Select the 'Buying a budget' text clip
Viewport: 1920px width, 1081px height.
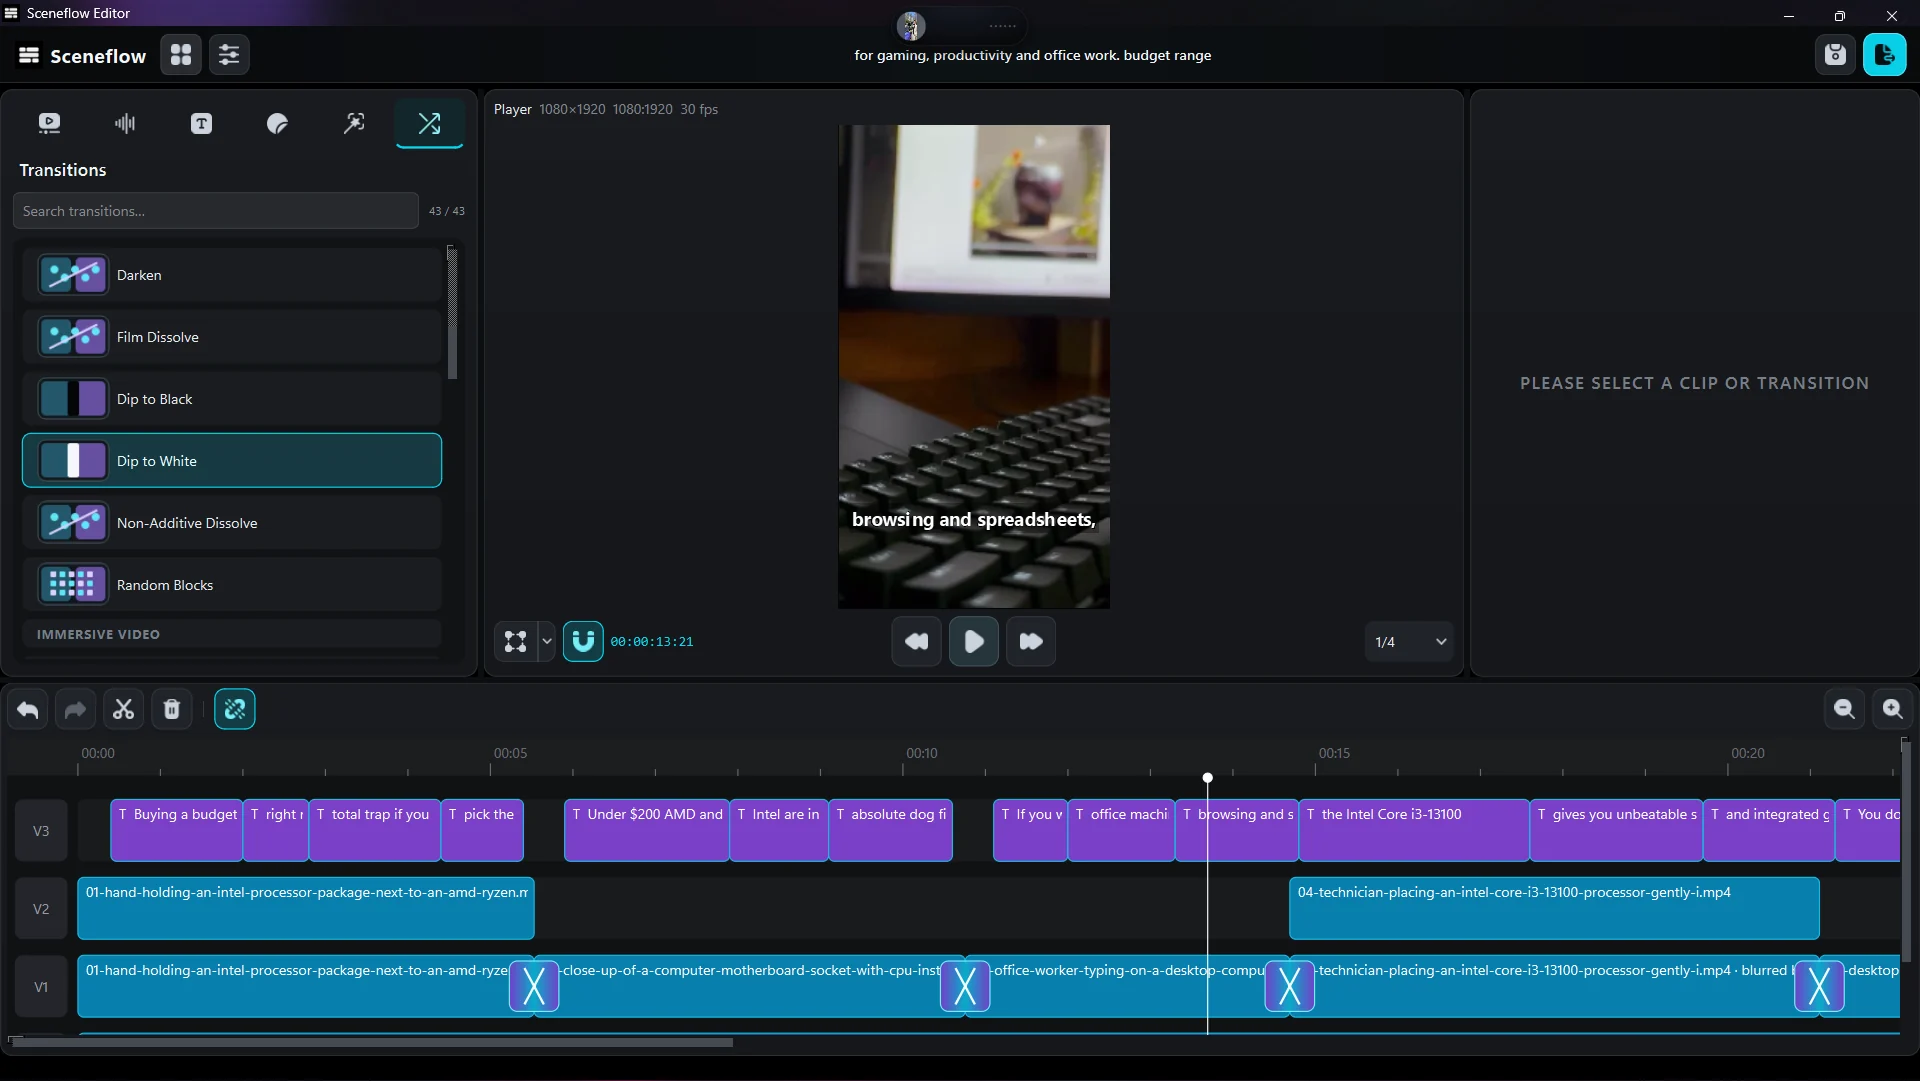coord(177,830)
